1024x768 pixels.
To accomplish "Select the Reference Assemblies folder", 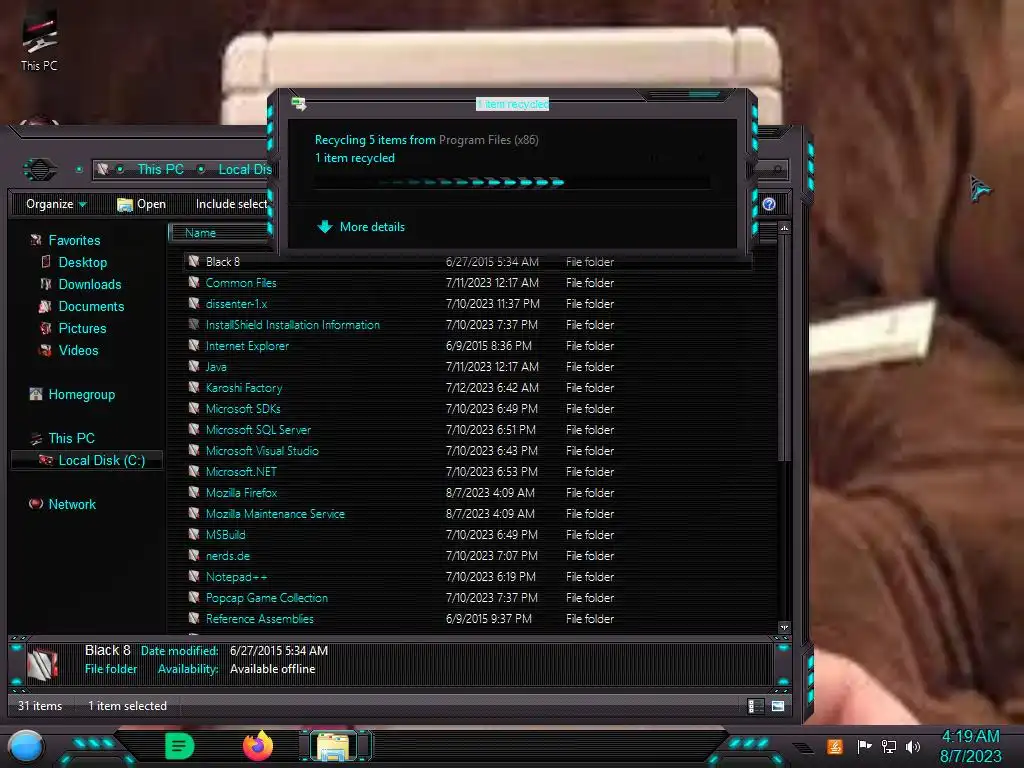I will 259,618.
